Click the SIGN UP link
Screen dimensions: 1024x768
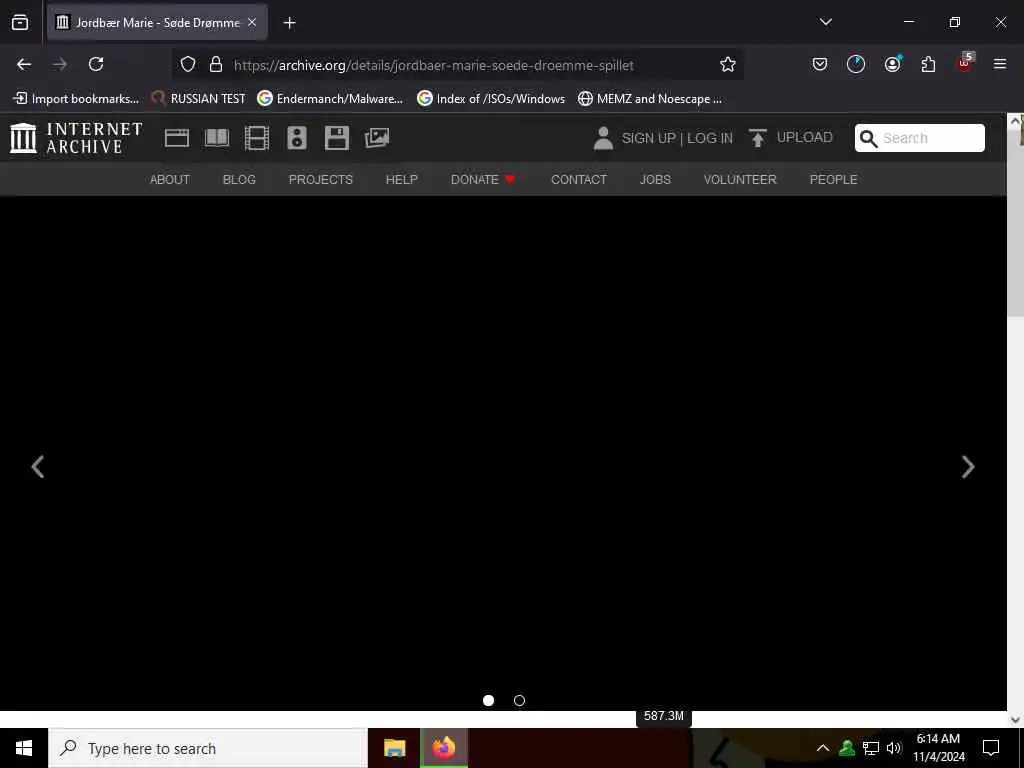648,138
